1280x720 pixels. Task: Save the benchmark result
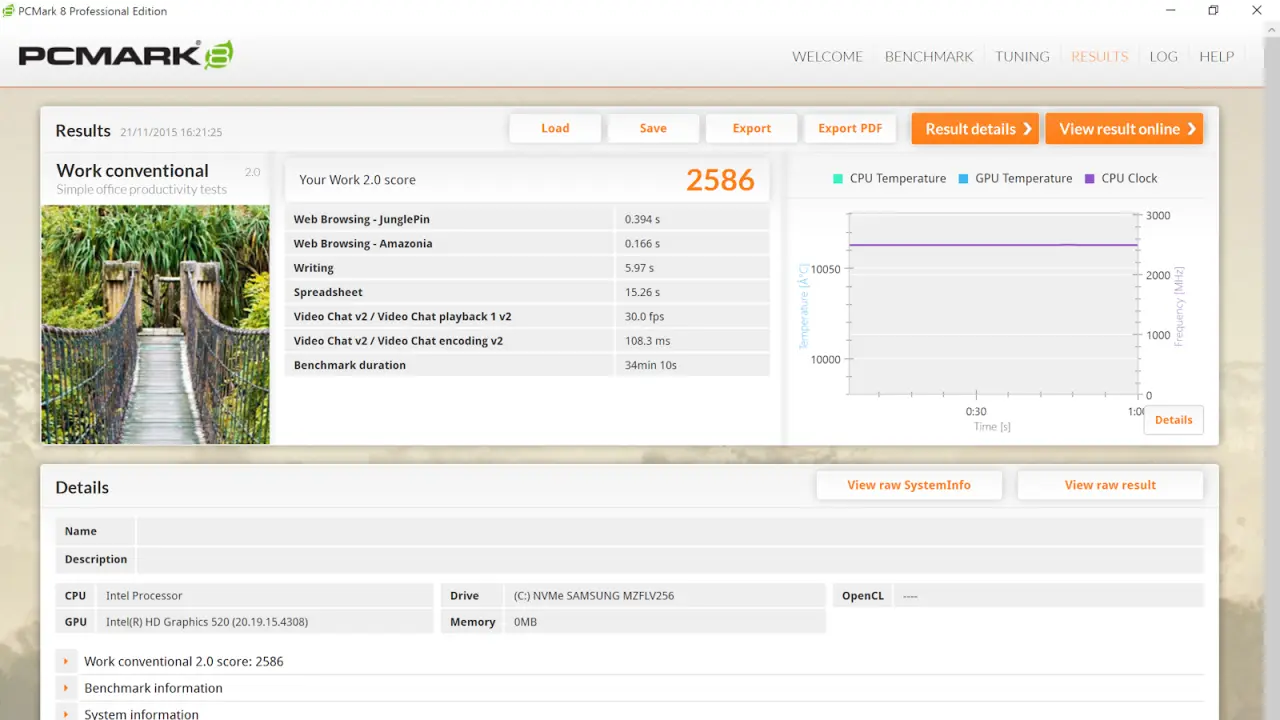pos(653,128)
